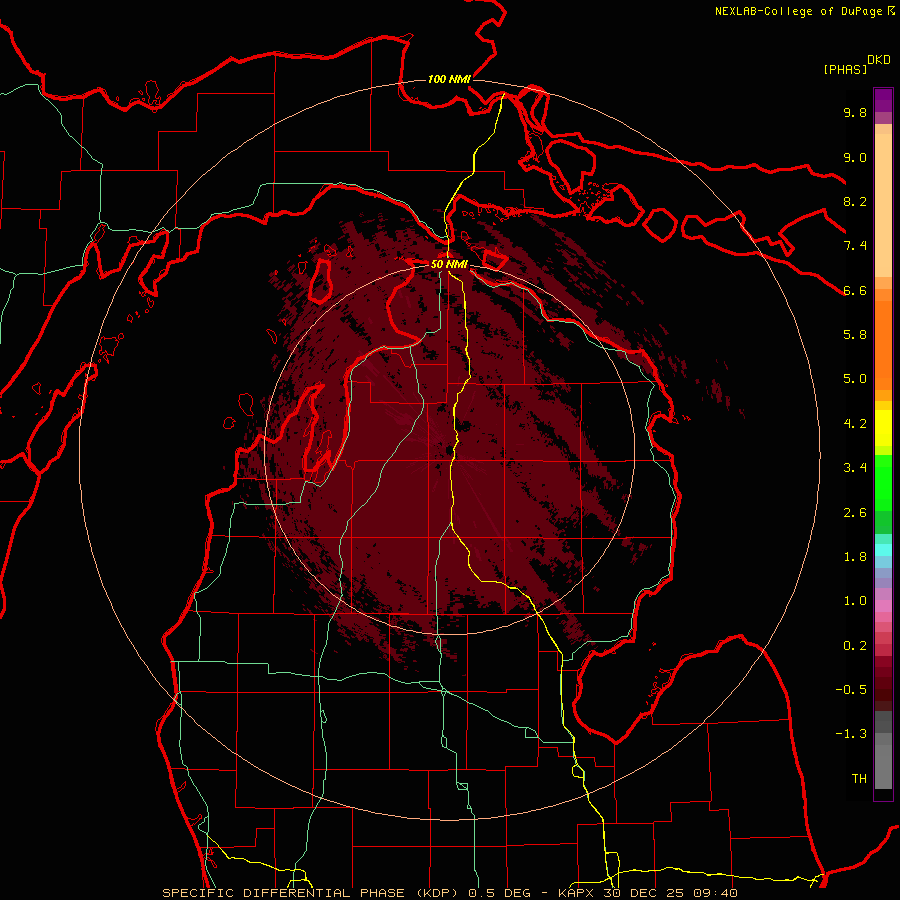Screen dimensions: 900x900
Task: Click the 3.4 legend value
Action: (x=855, y=468)
